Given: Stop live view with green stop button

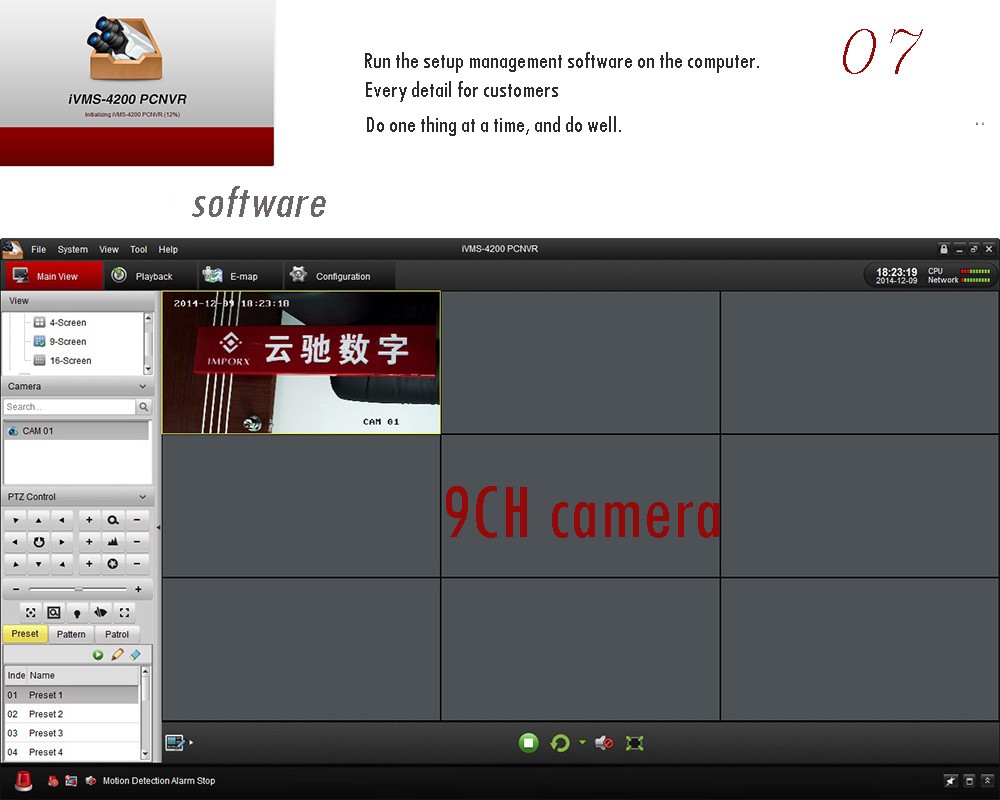Looking at the screenshot, I should tap(529, 743).
